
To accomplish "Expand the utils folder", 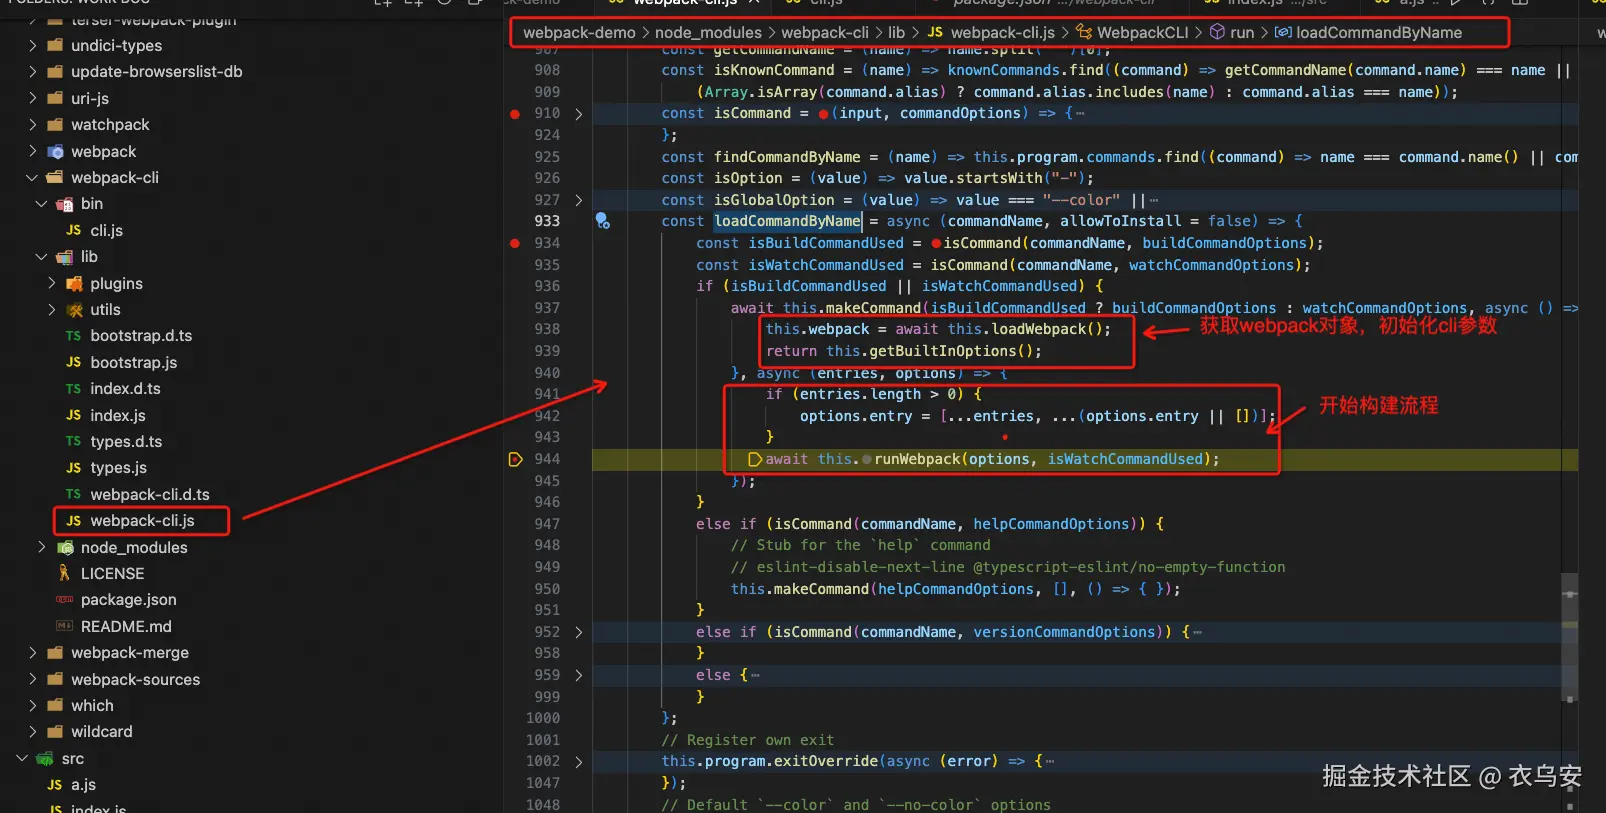I will point(51,310).
